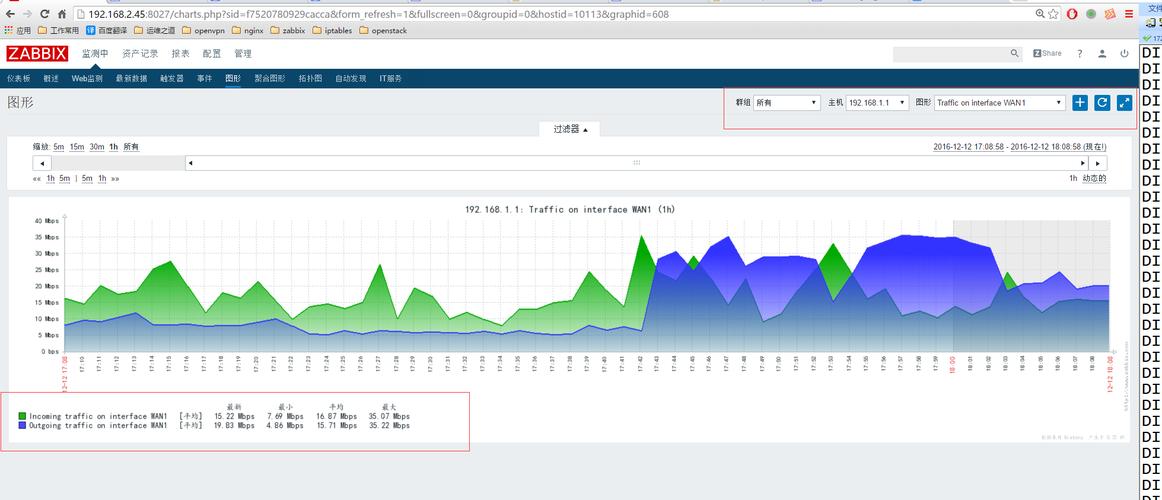The width and height of the screenshot is (1162, 500).
Task: Switch graph to fullscreen mode icon
Action: 1125,103
